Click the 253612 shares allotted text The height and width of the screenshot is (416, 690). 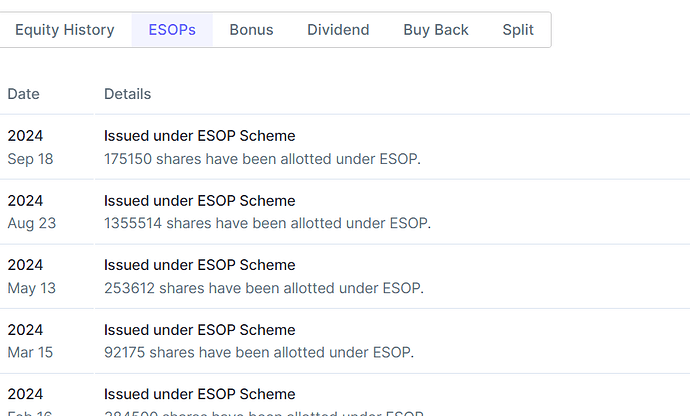pyautogui.click(x=263, y=288)
